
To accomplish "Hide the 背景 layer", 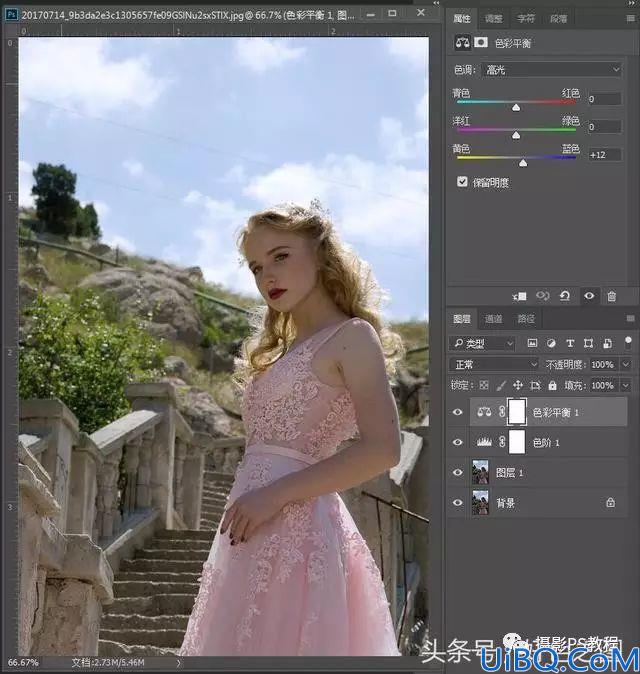I will pyautogui.click(x=458, y=502).
